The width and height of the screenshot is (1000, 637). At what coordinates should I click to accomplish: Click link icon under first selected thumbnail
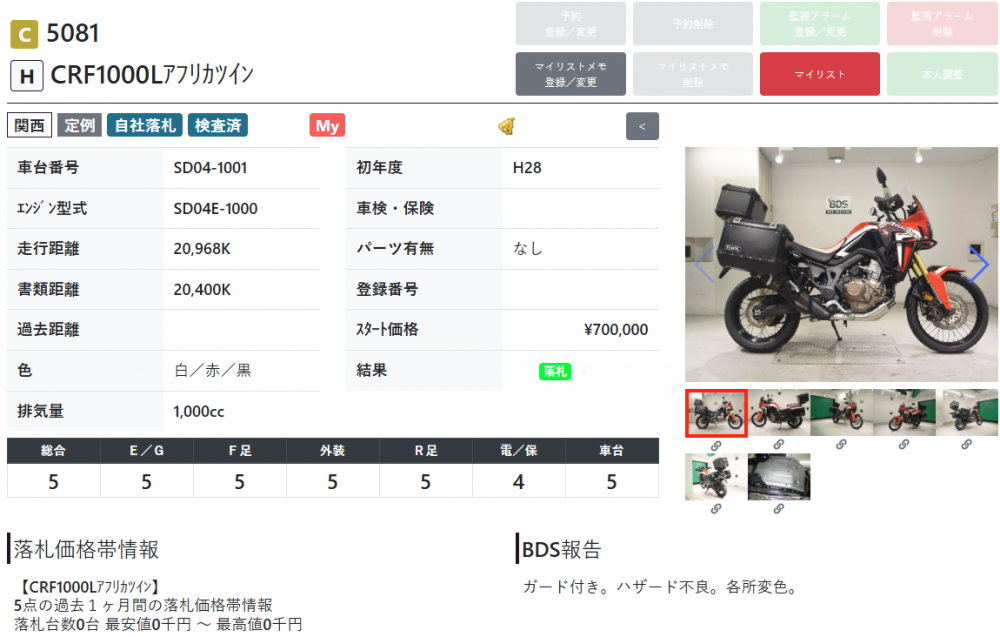(716, 445)
